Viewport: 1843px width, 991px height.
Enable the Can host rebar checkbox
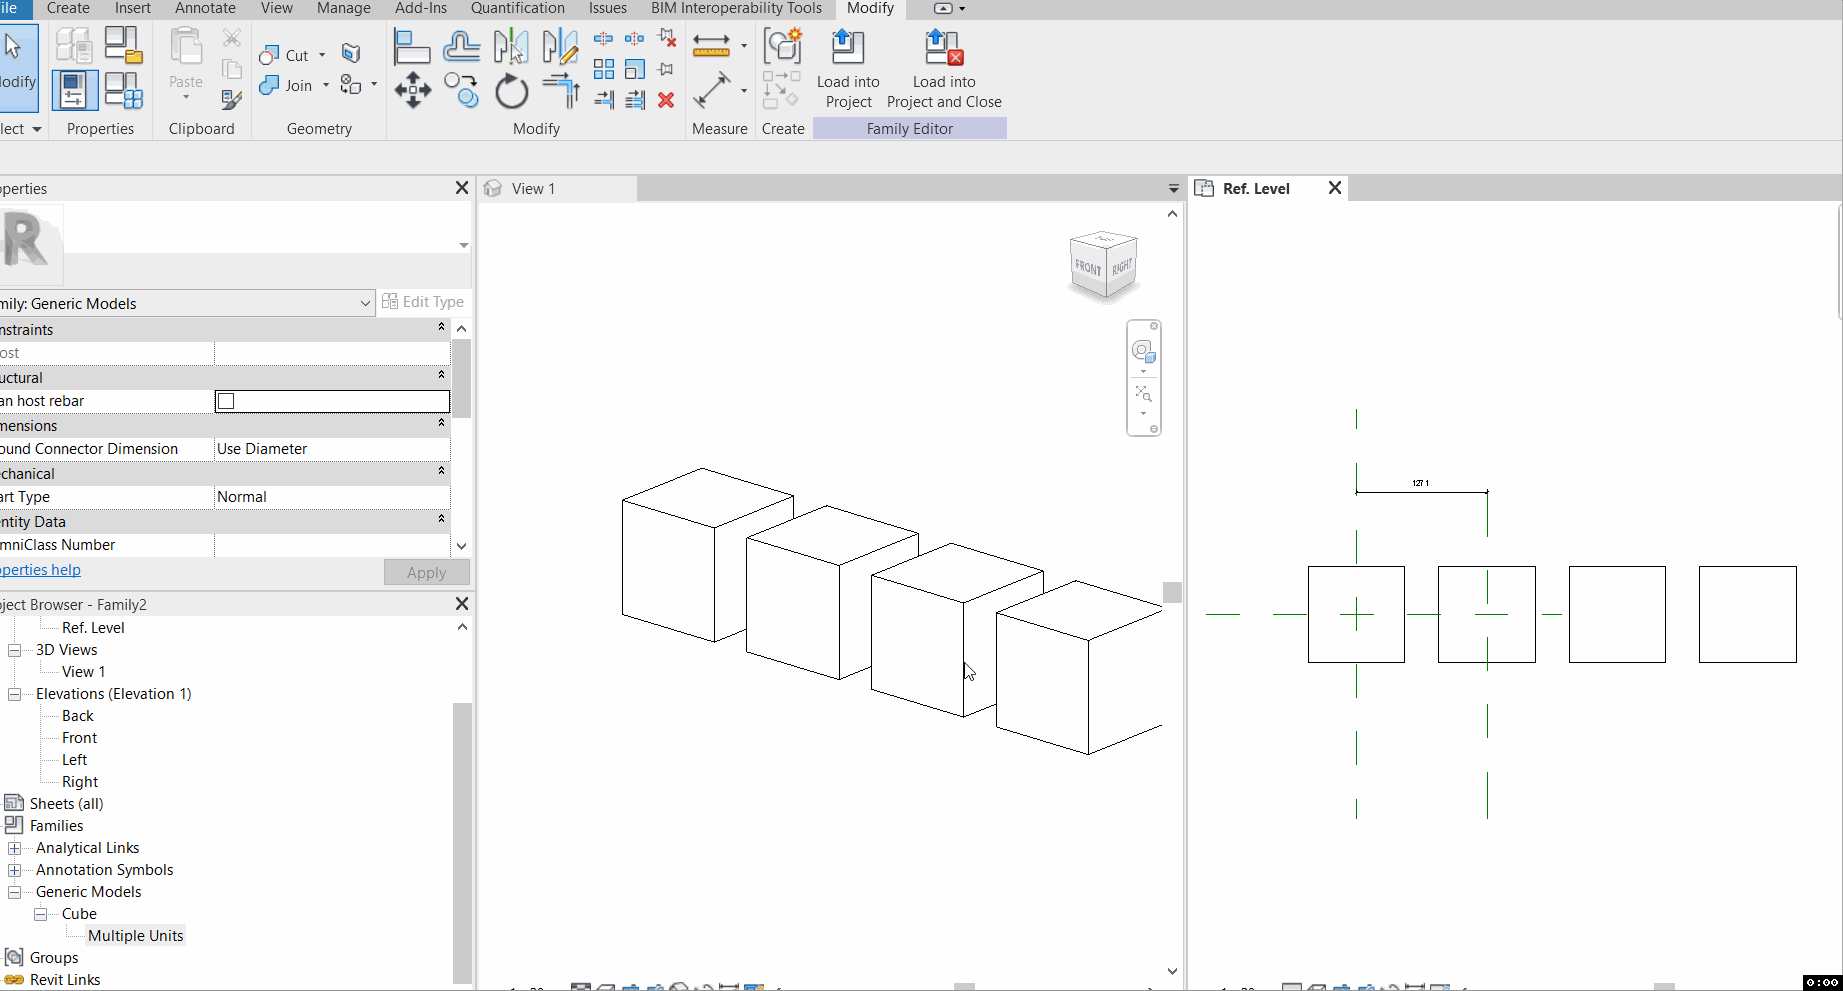[226, 401]
